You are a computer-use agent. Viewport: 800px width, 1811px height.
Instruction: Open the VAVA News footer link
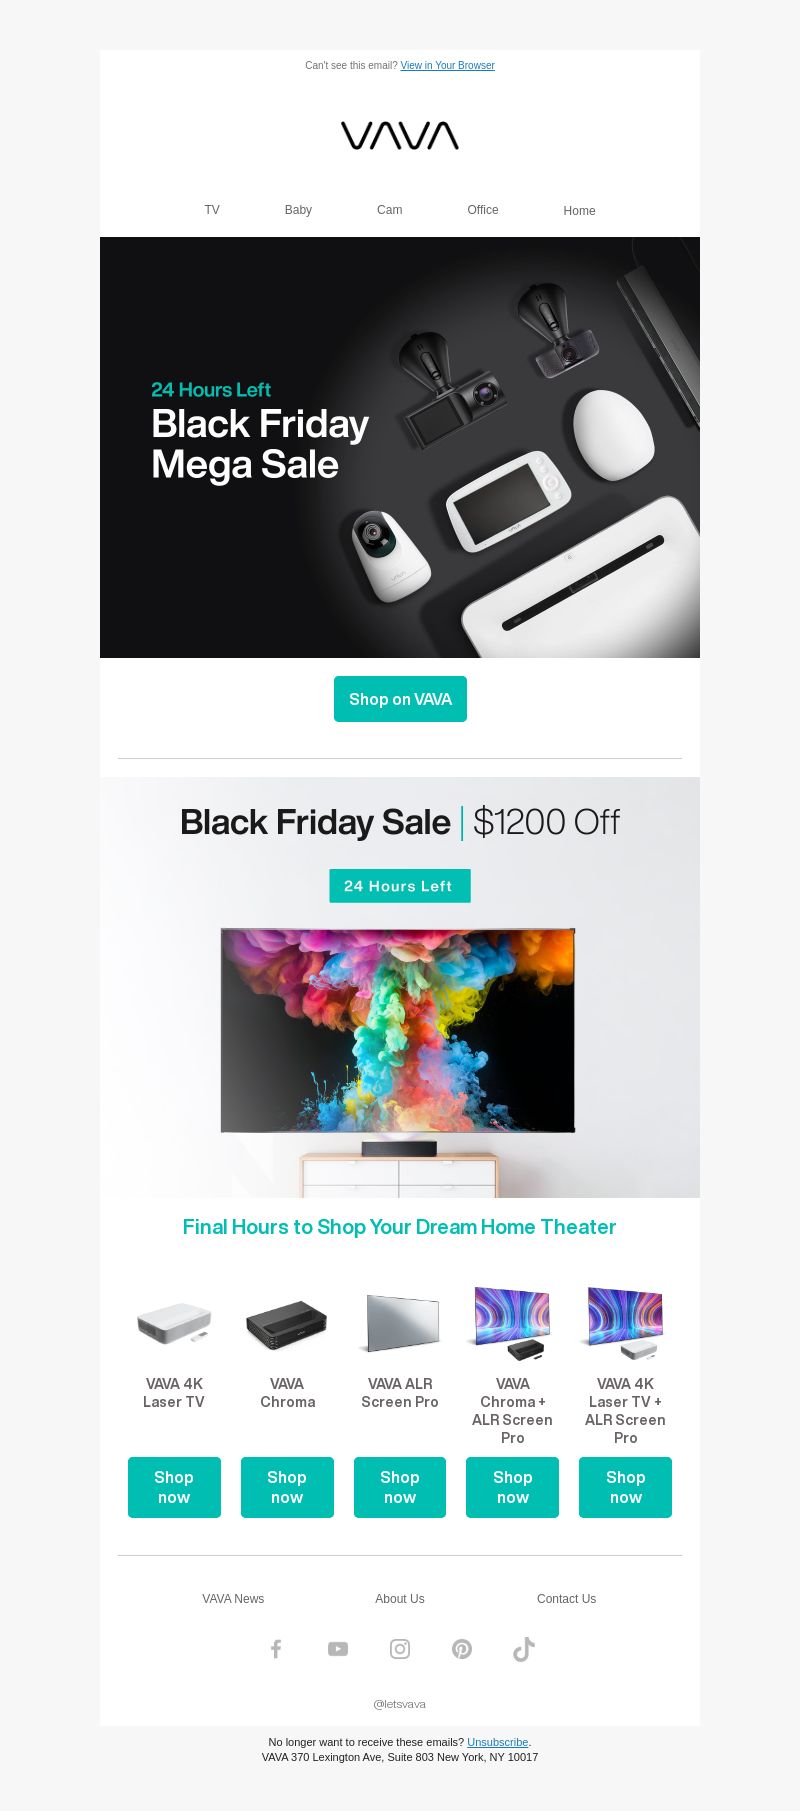pyautogui.click(x=233, y=1599)
